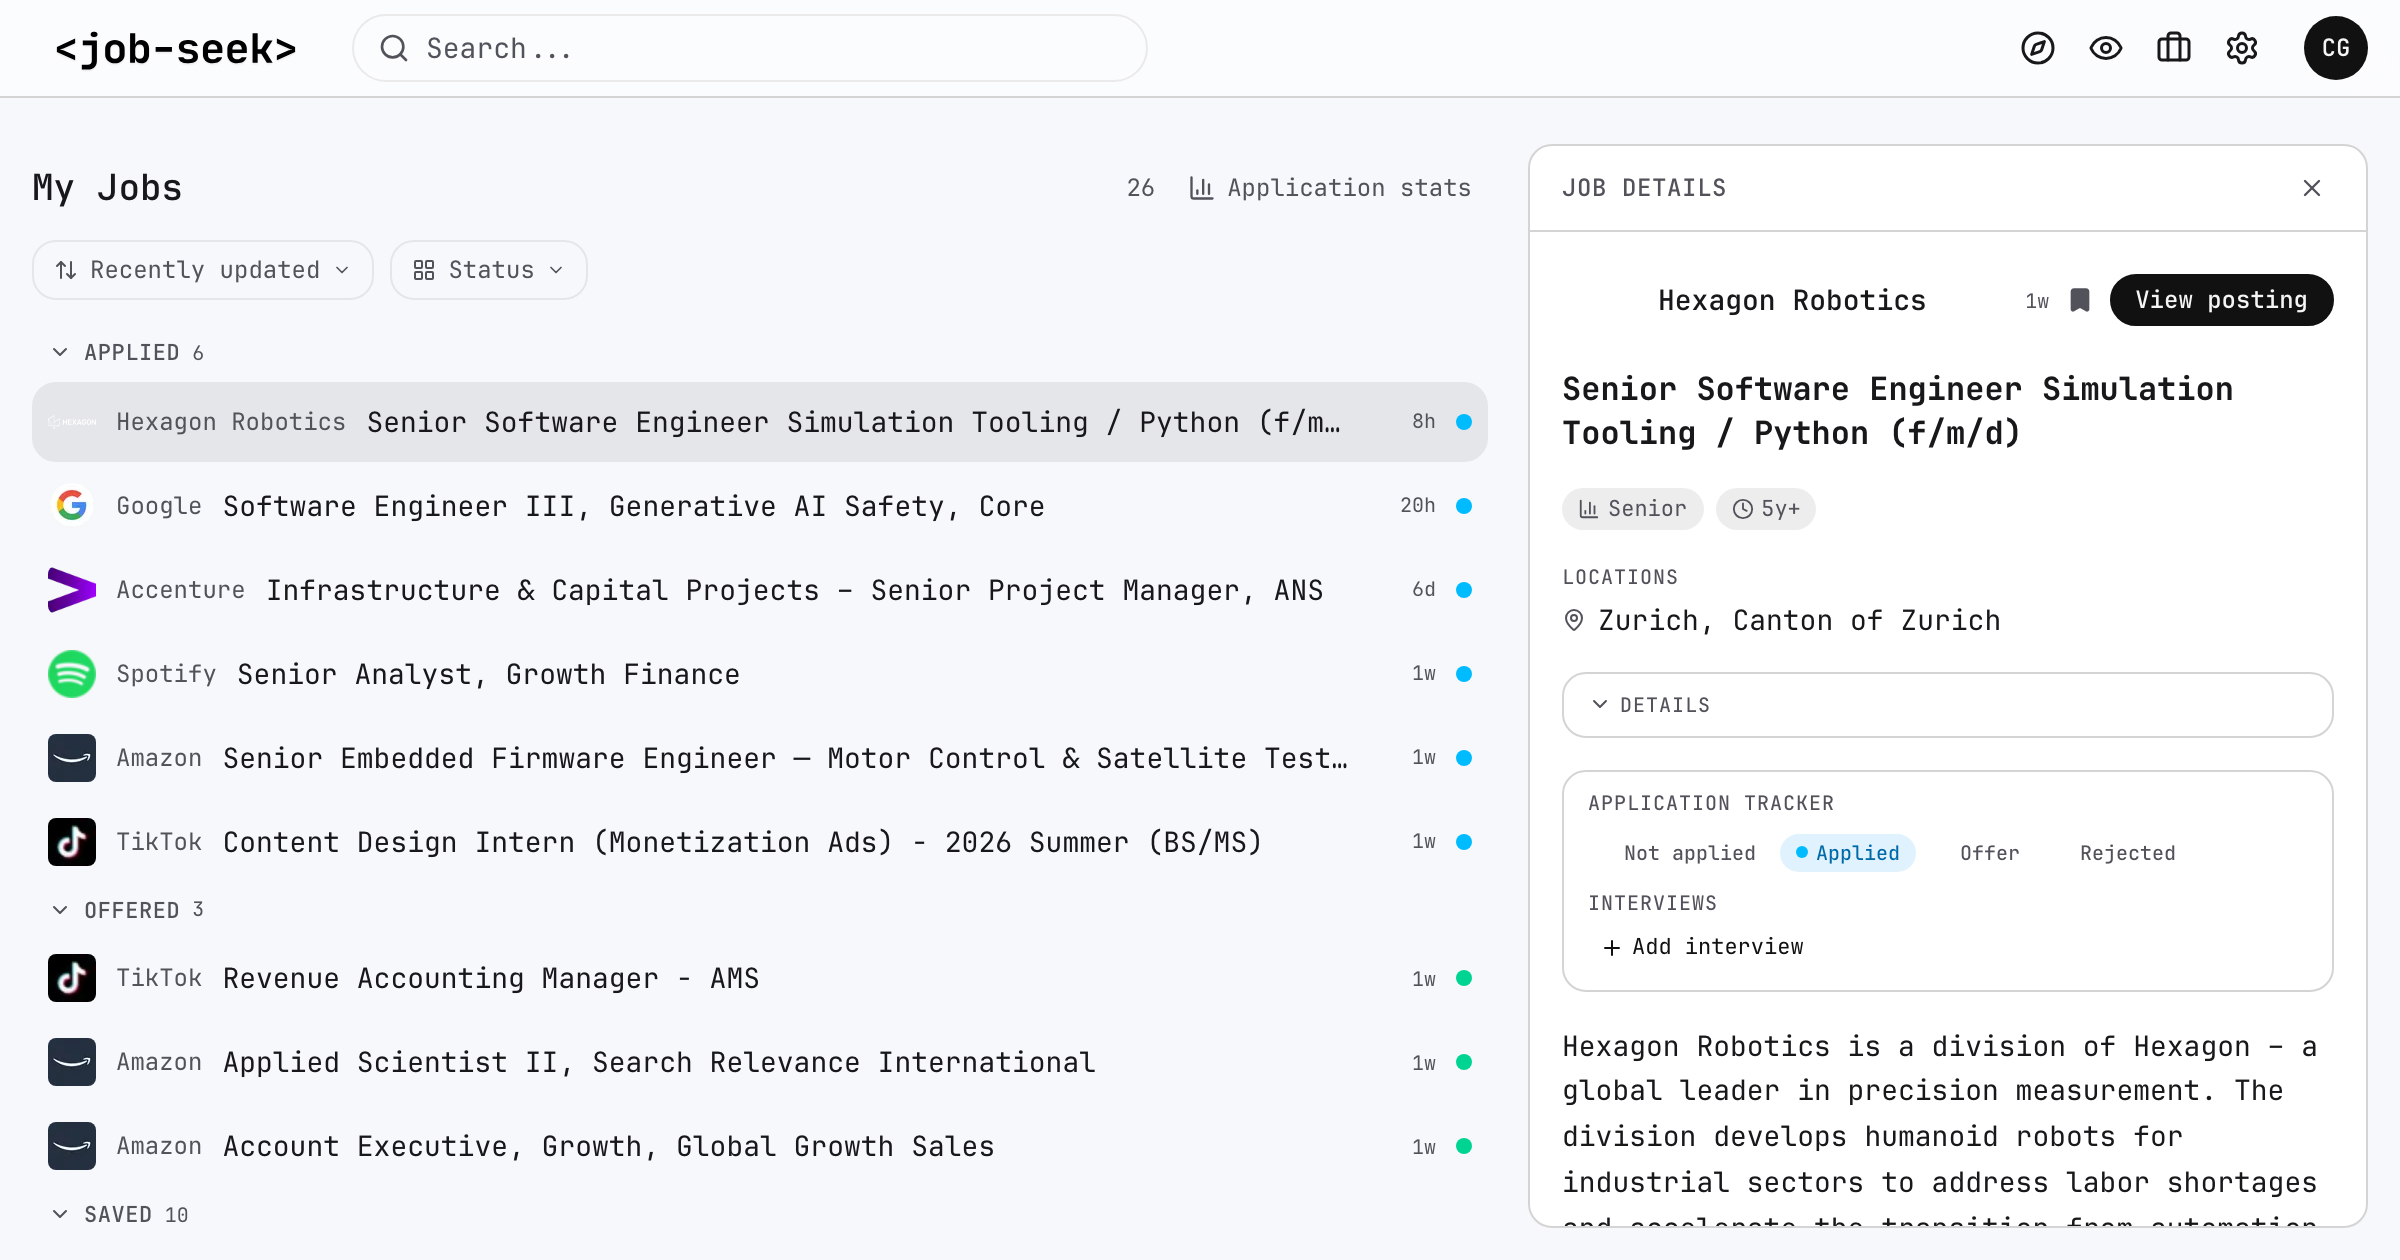The image size is (2400, 1260).
Task: Click the 5y+ experience tag
Action: click(1766, 509)
